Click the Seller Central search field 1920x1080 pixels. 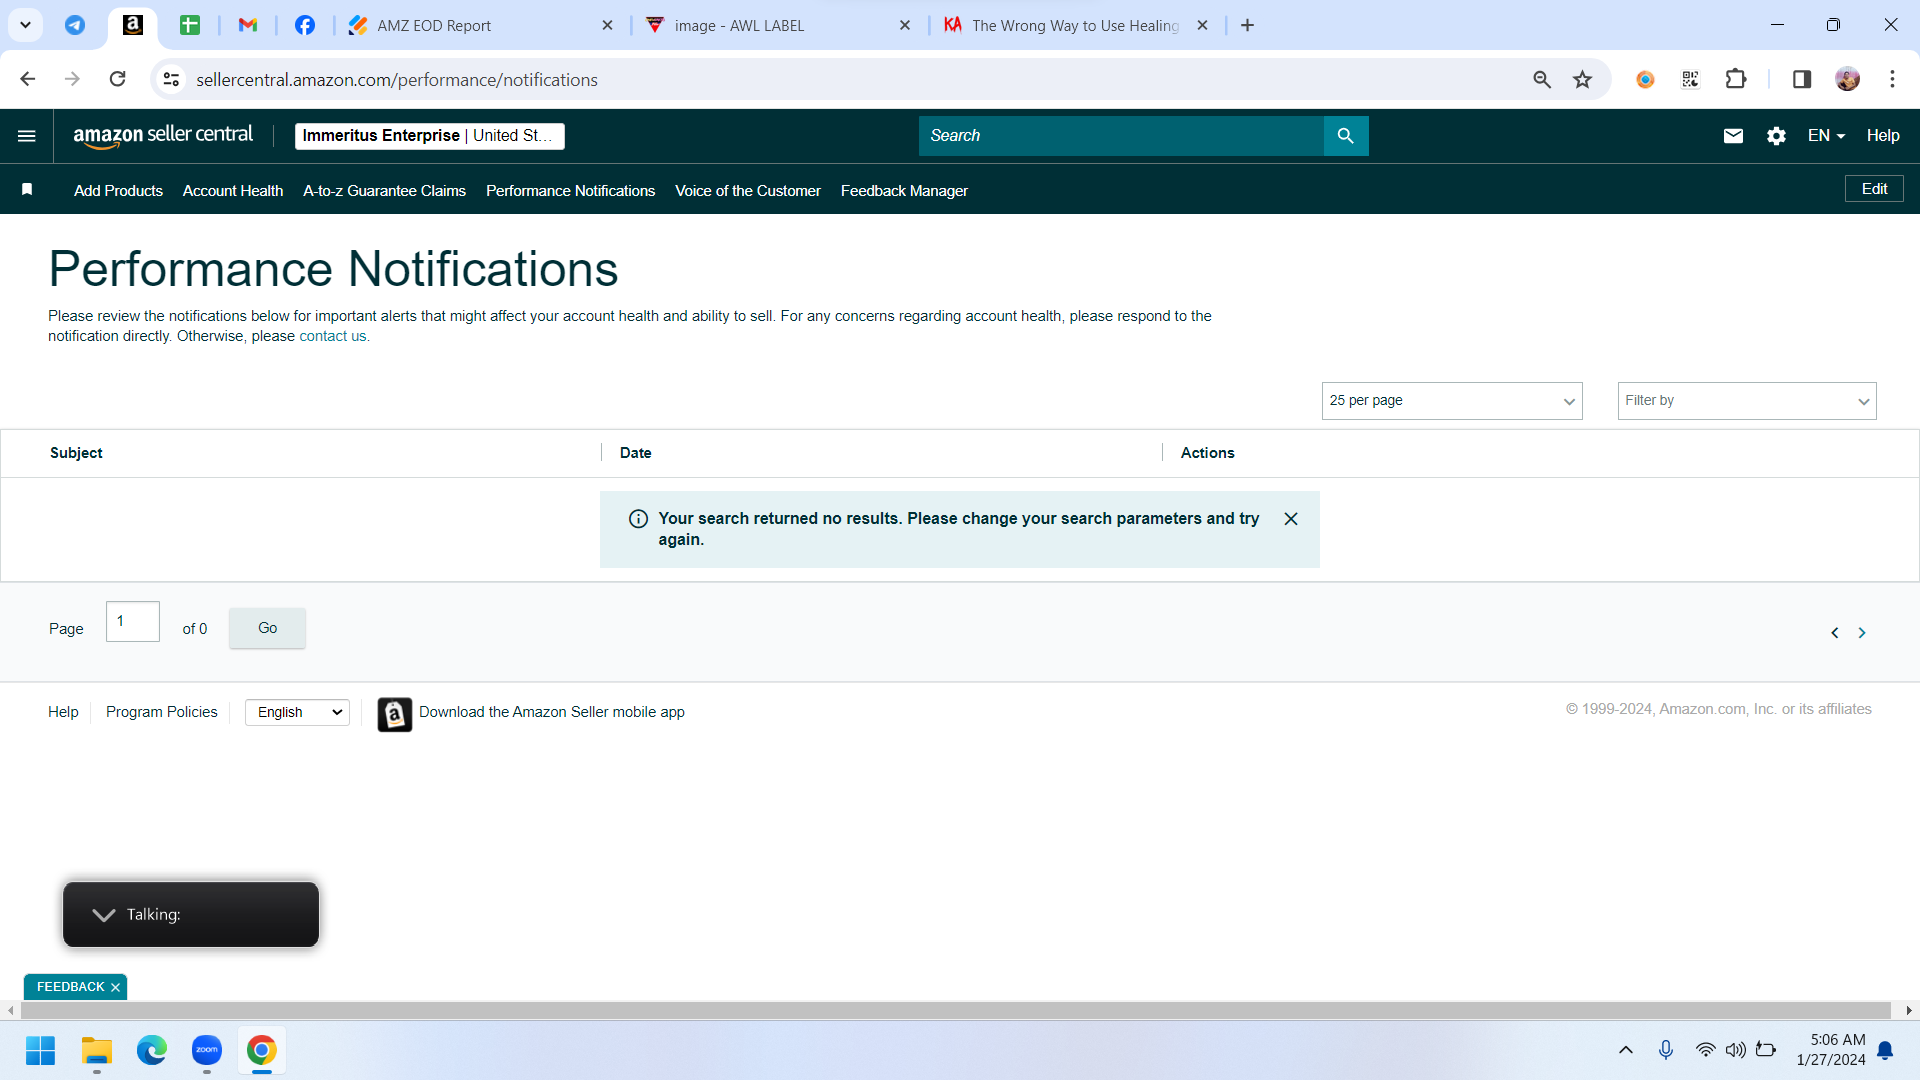point(1121,136)
